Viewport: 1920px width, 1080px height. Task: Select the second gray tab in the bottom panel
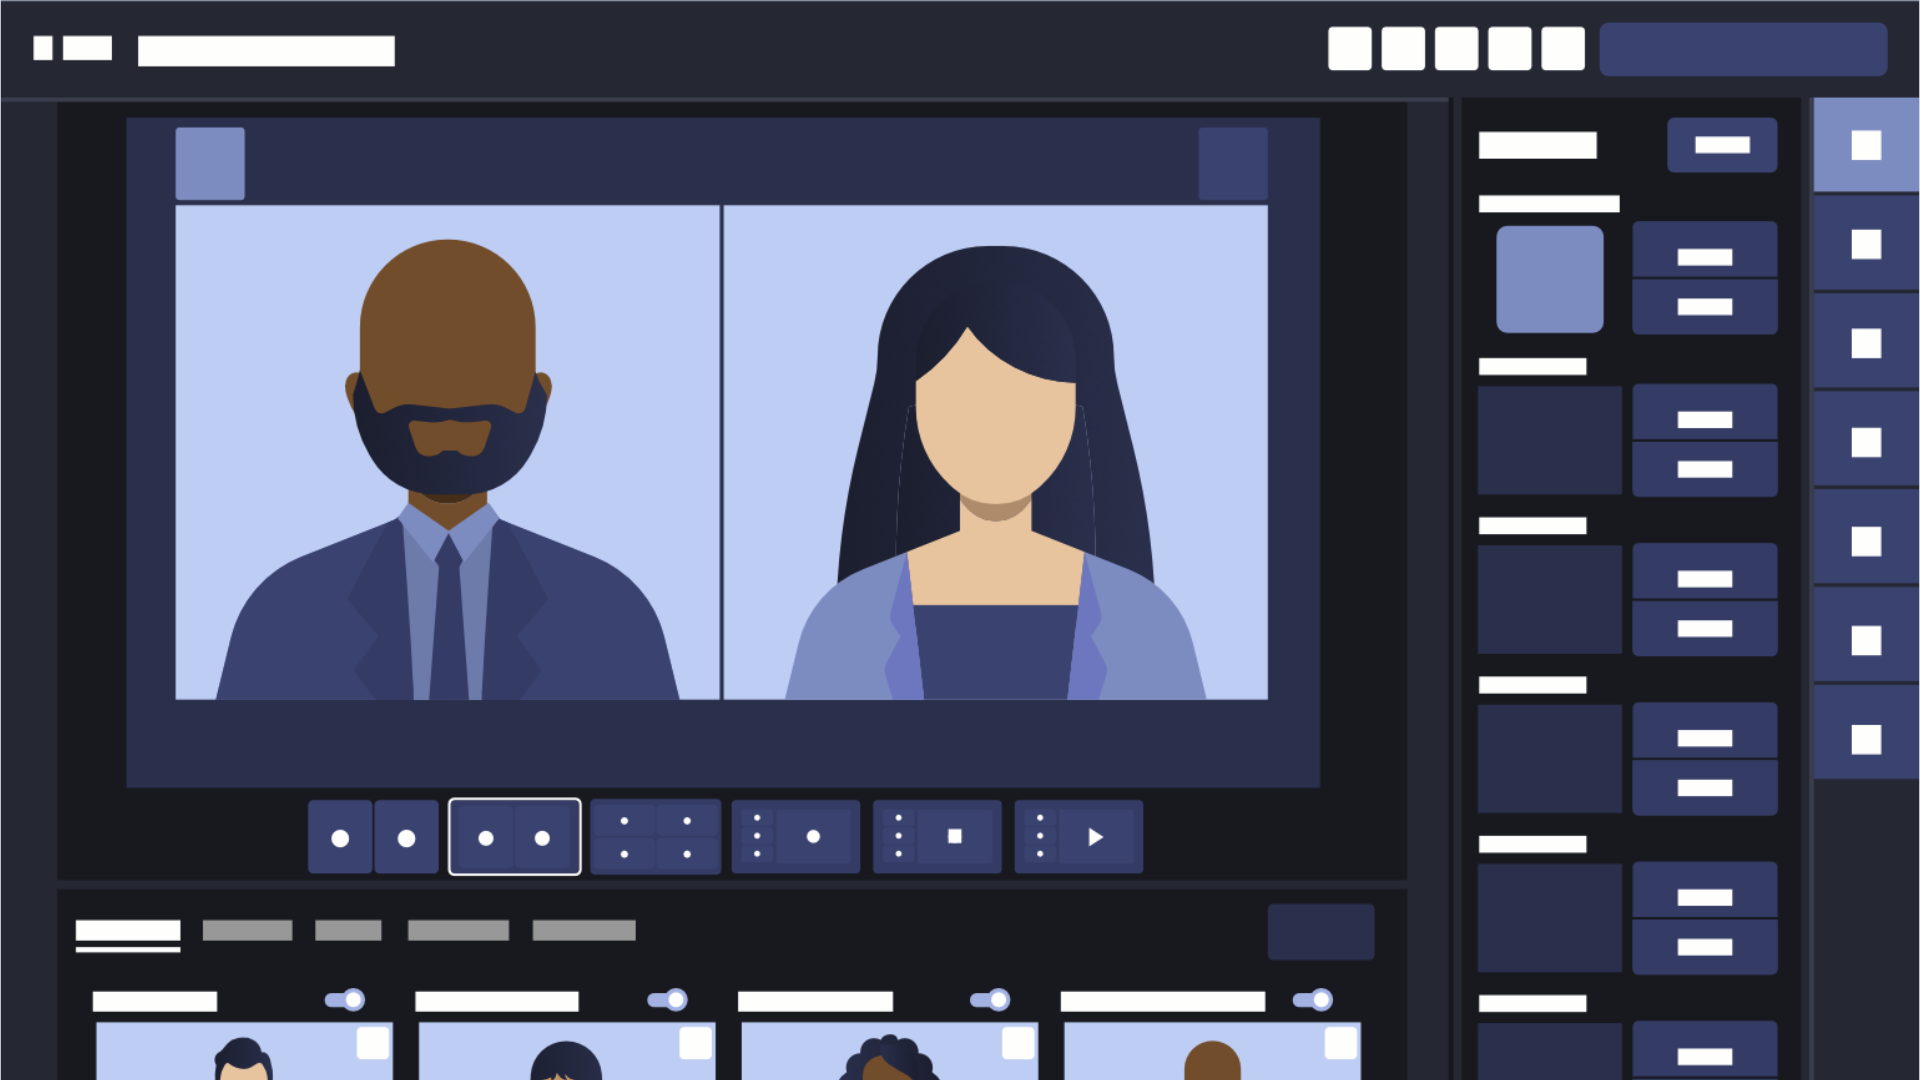347,929
